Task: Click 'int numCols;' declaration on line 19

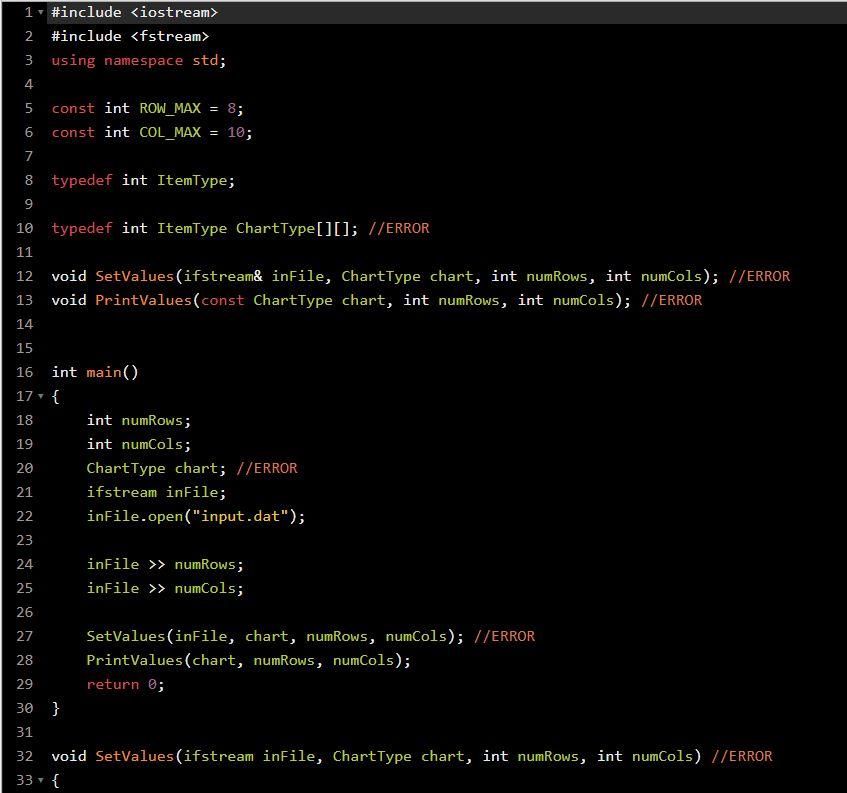Action: coord(139,444)
